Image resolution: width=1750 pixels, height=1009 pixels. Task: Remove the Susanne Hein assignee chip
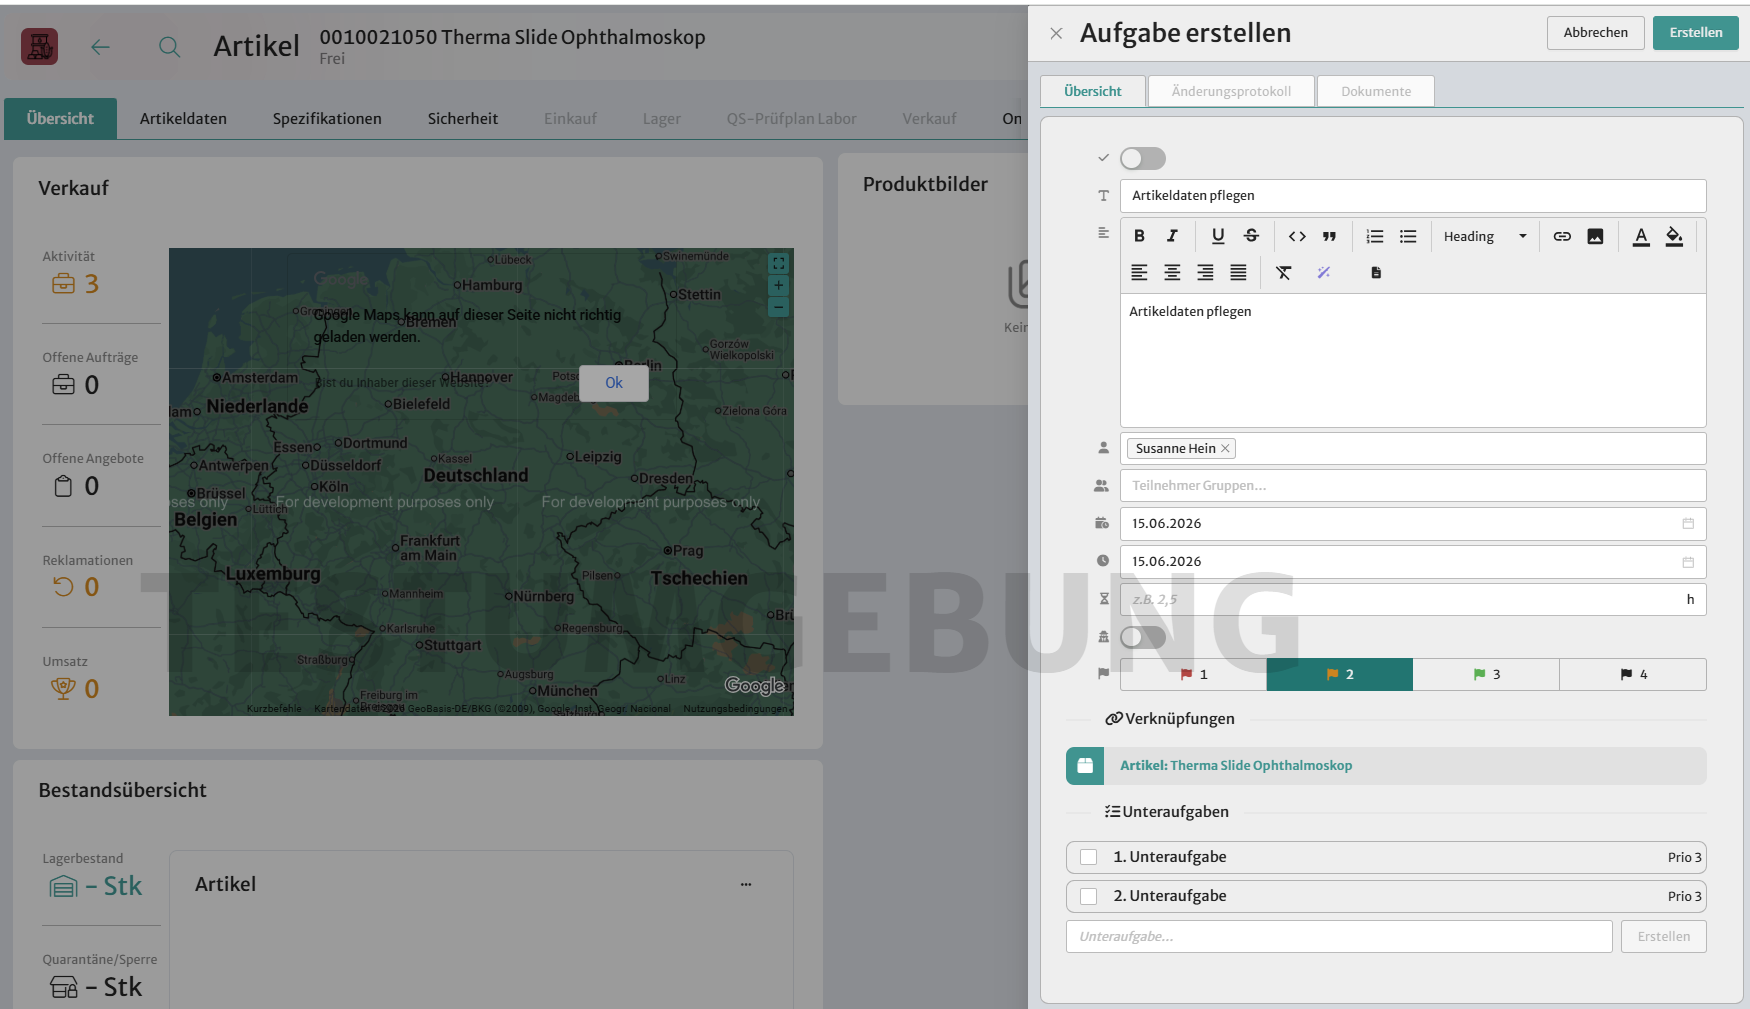(x=1225, y=449)
